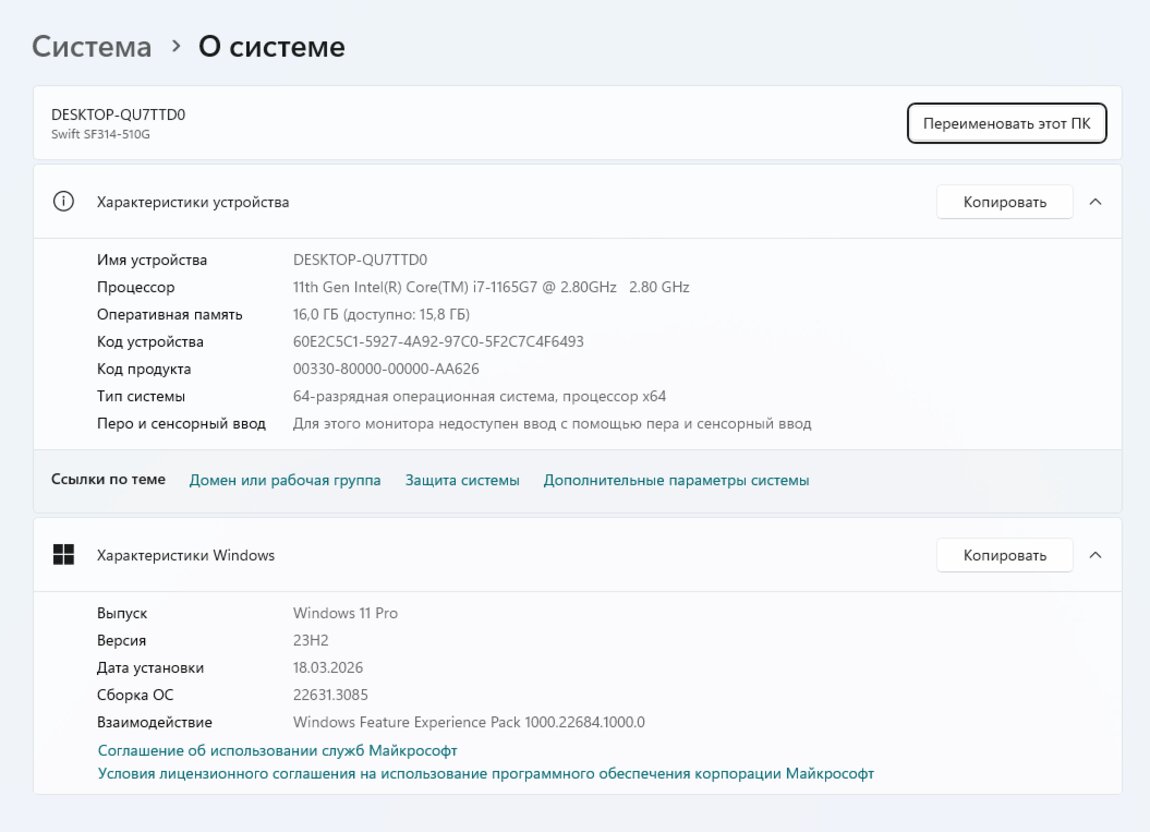Open Условия лицензионного соглашения link
The width and height of the screenshot is (1150, 832).
click(x=486, y=773)
